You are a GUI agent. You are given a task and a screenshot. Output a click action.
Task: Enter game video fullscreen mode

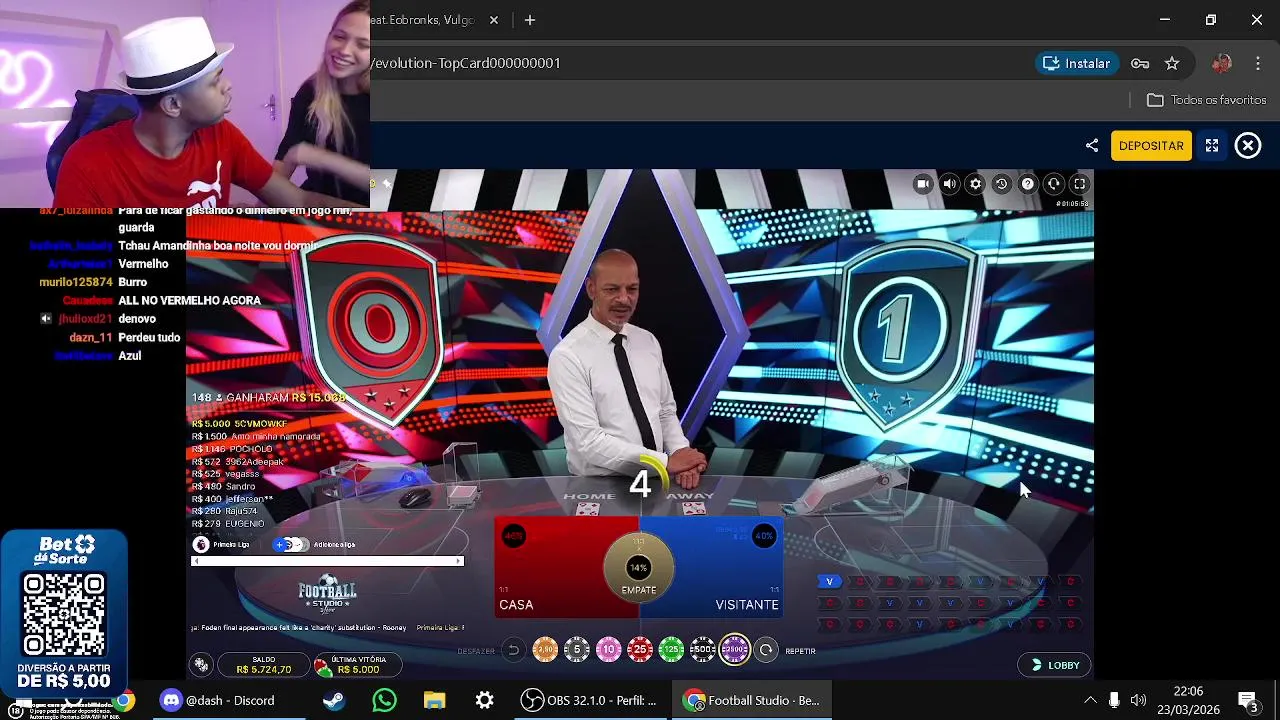1079,184
